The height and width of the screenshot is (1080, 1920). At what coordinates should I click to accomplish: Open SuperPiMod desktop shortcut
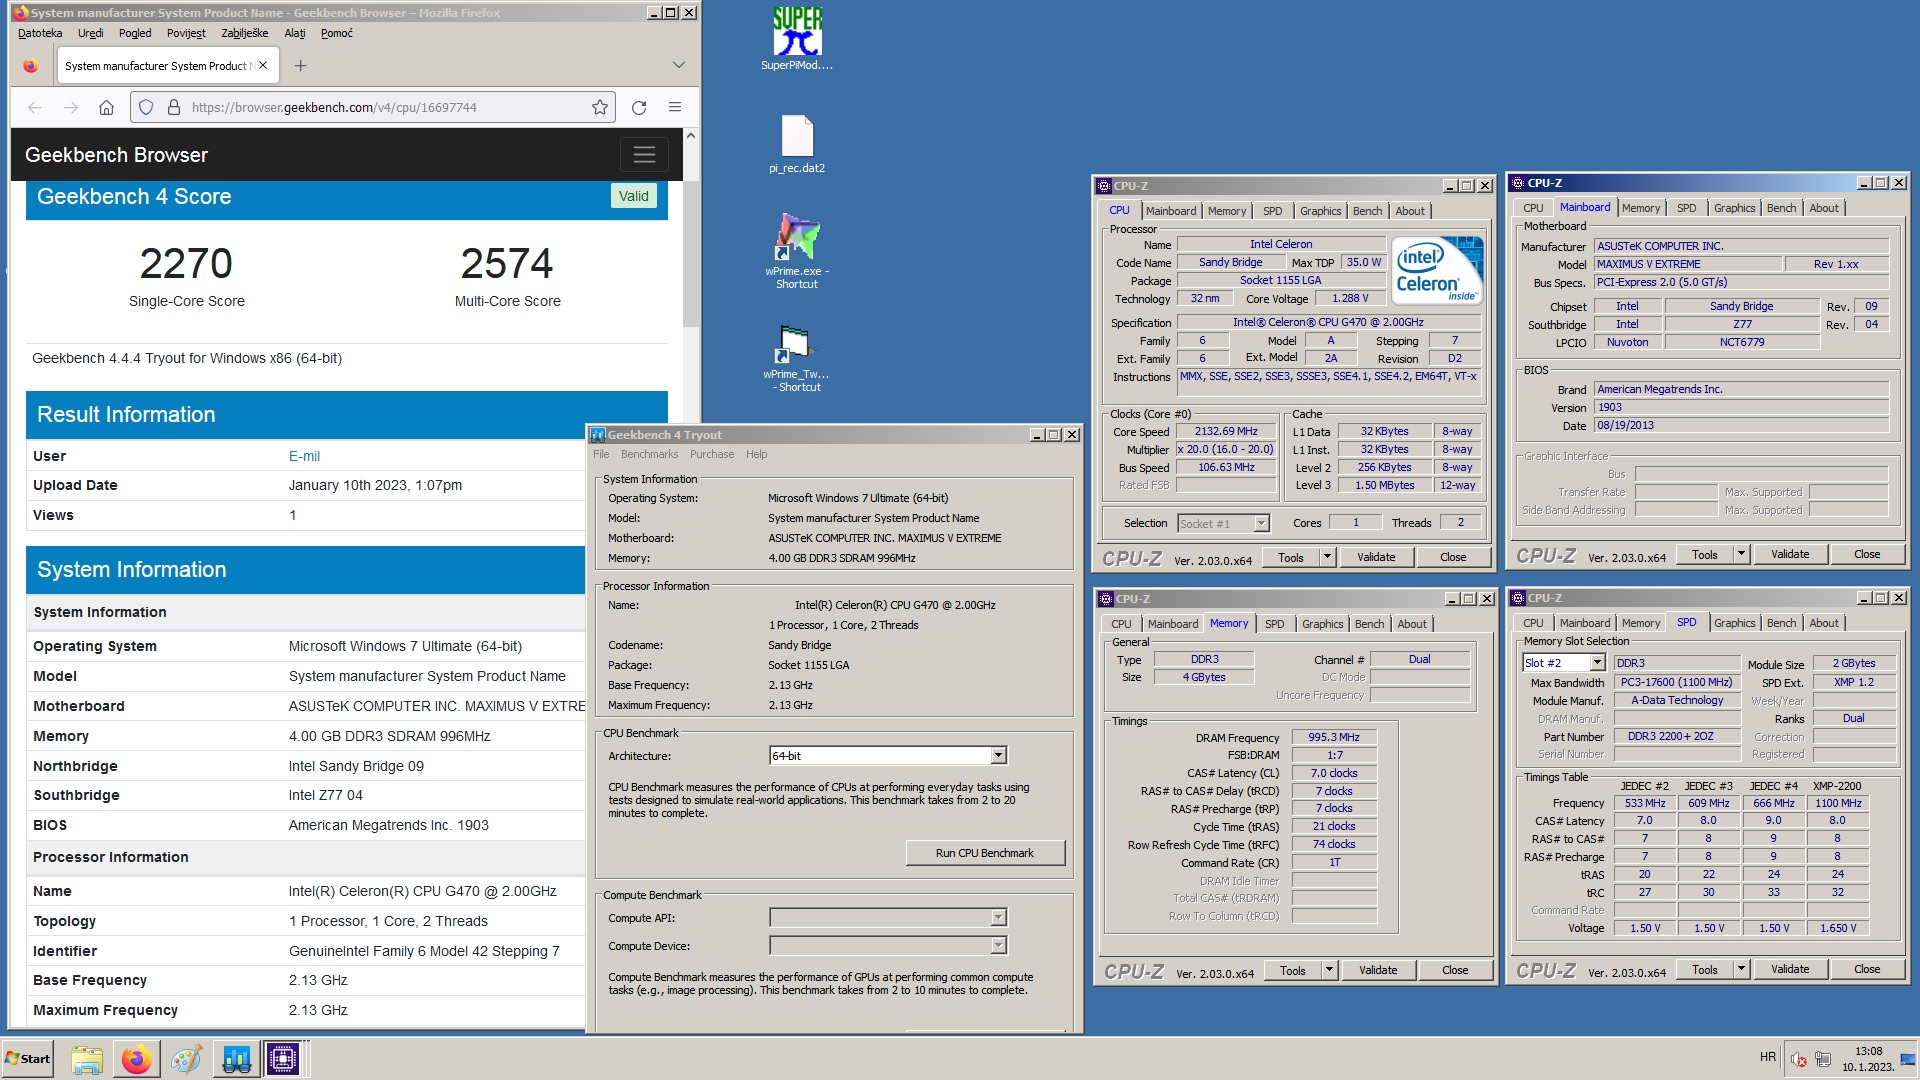coord(797,38)
